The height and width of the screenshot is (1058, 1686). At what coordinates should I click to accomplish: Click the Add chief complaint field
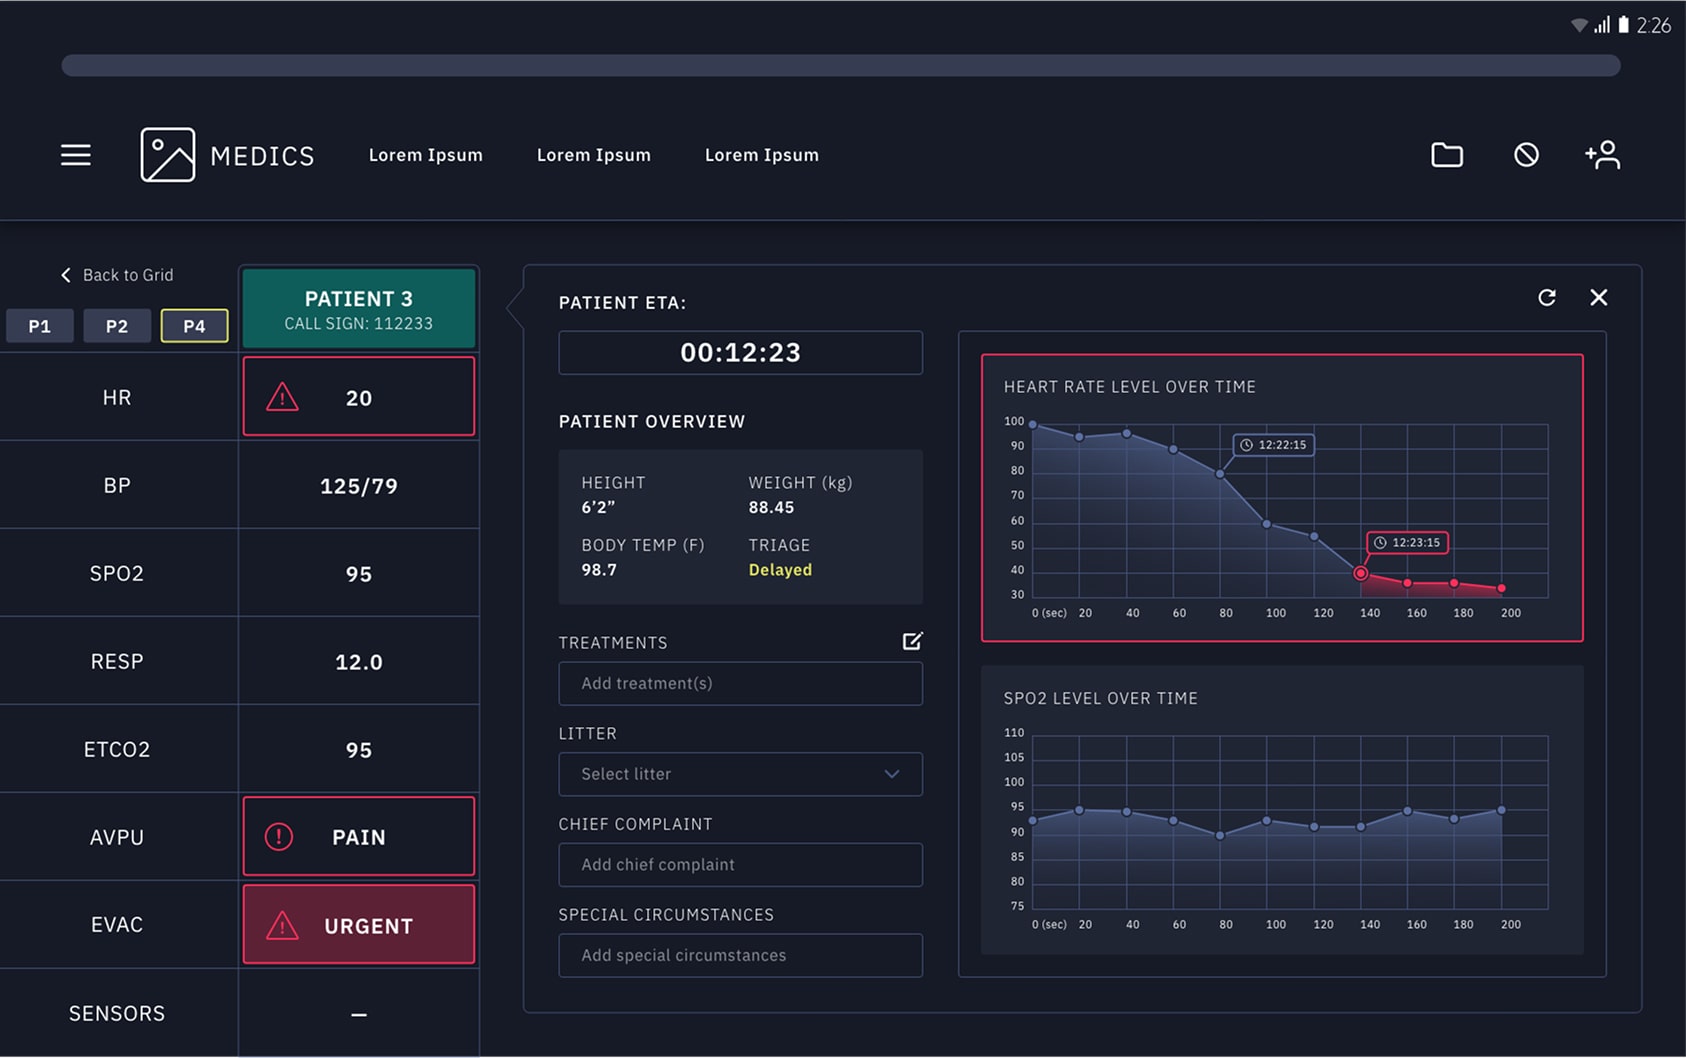click(x=740, y=865)
